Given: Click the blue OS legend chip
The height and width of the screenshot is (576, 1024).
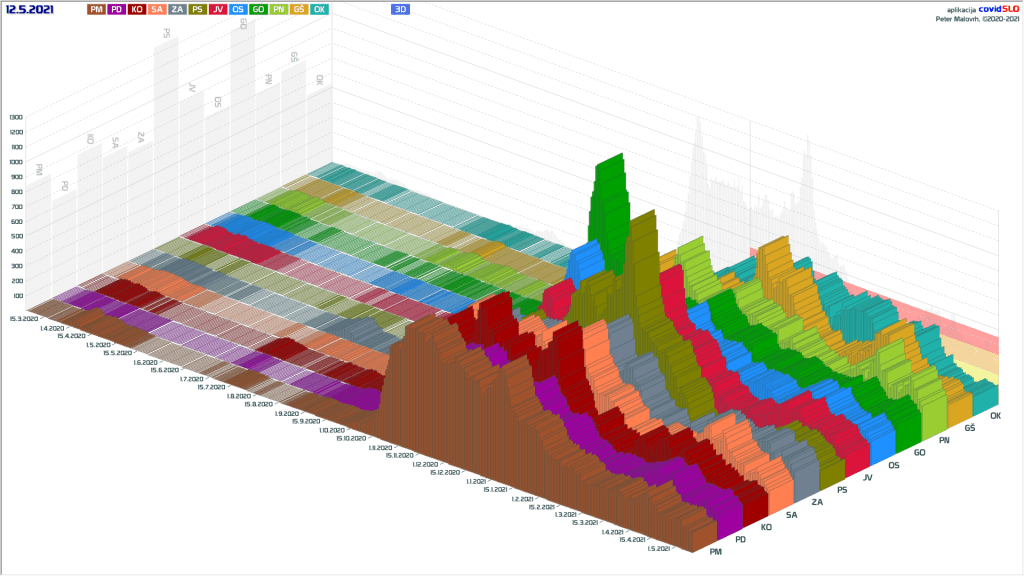Looking at the screenshot, I should point(238,9).
